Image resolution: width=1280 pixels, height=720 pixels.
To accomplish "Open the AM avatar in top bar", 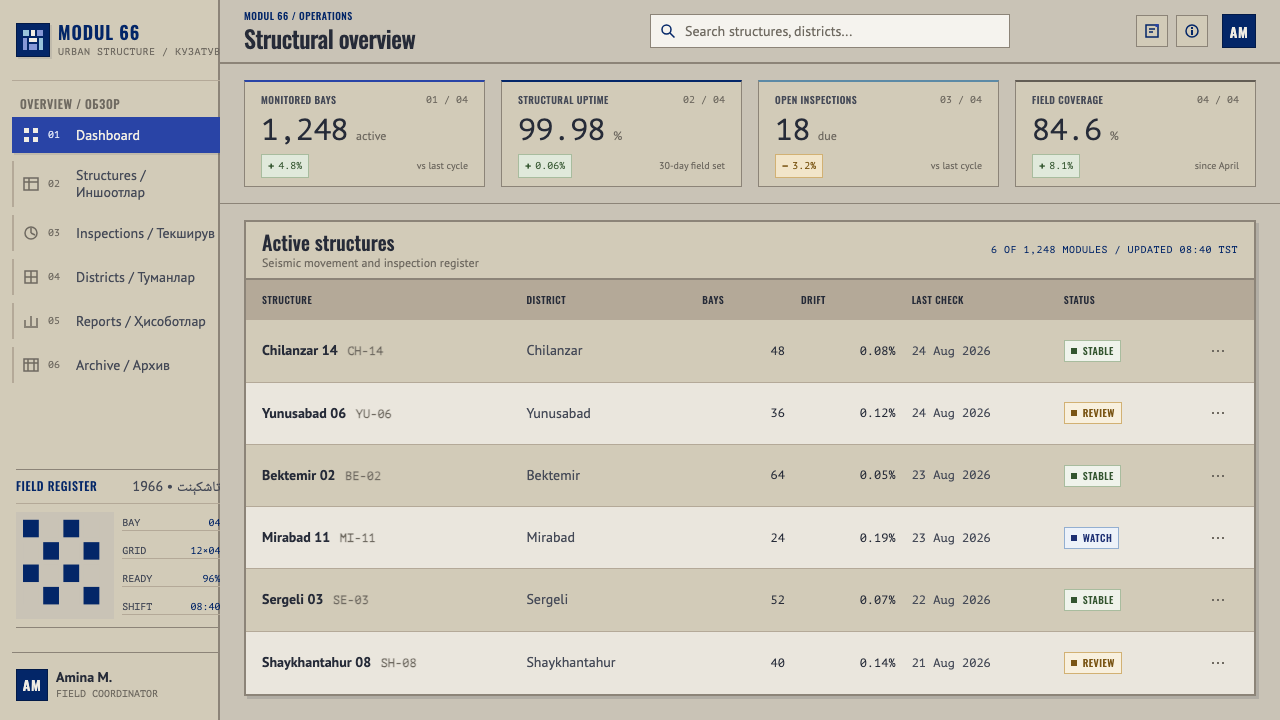I will (1238, 31).
